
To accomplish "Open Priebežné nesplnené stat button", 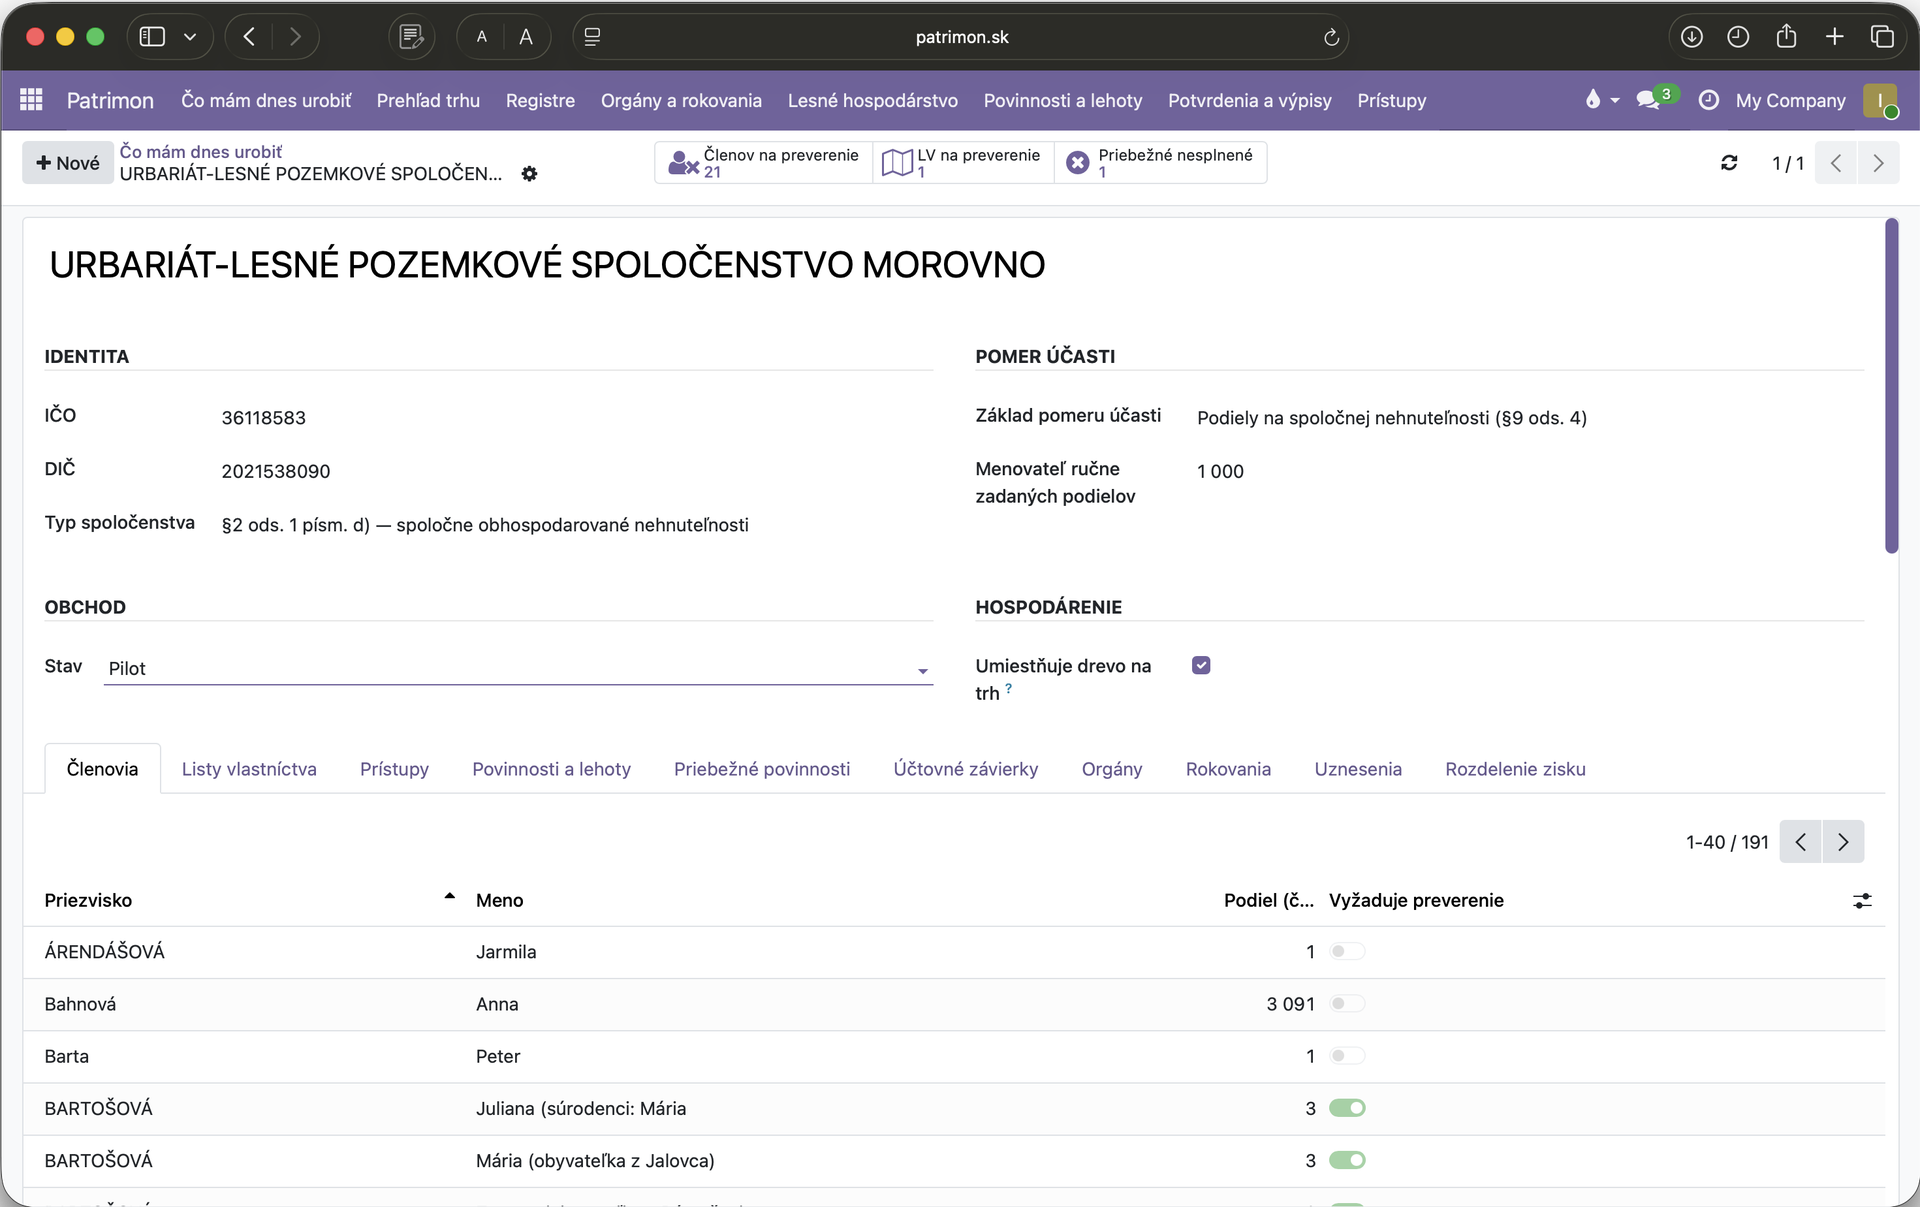I will (1161, 162).
